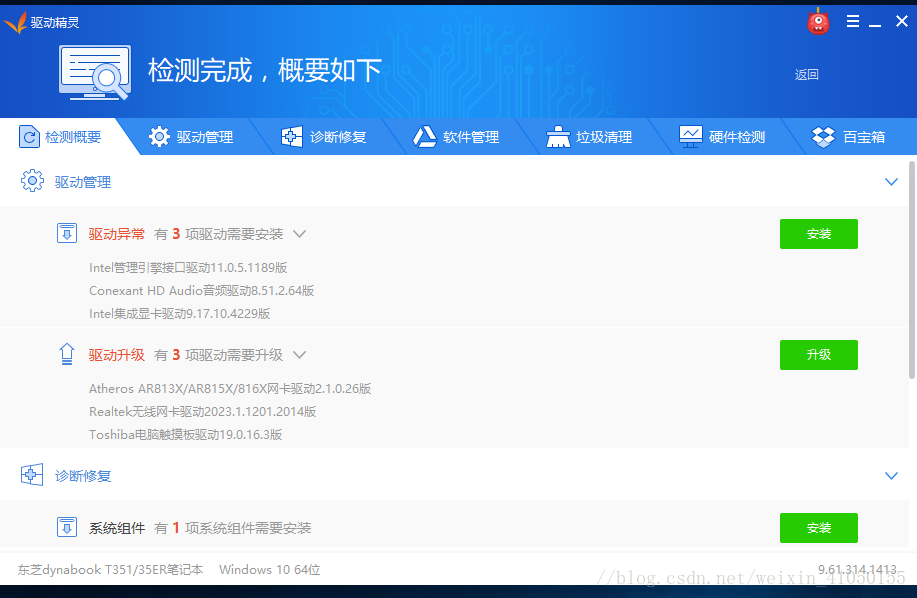Install system component with 安装 button

coord(819,528)
